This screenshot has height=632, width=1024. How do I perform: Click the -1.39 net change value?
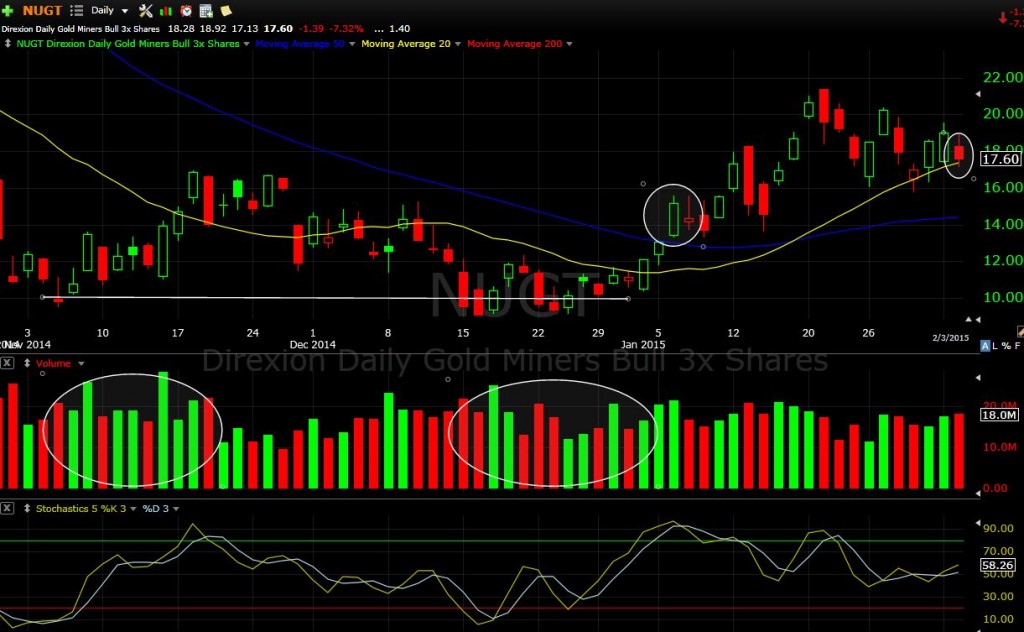312,29
